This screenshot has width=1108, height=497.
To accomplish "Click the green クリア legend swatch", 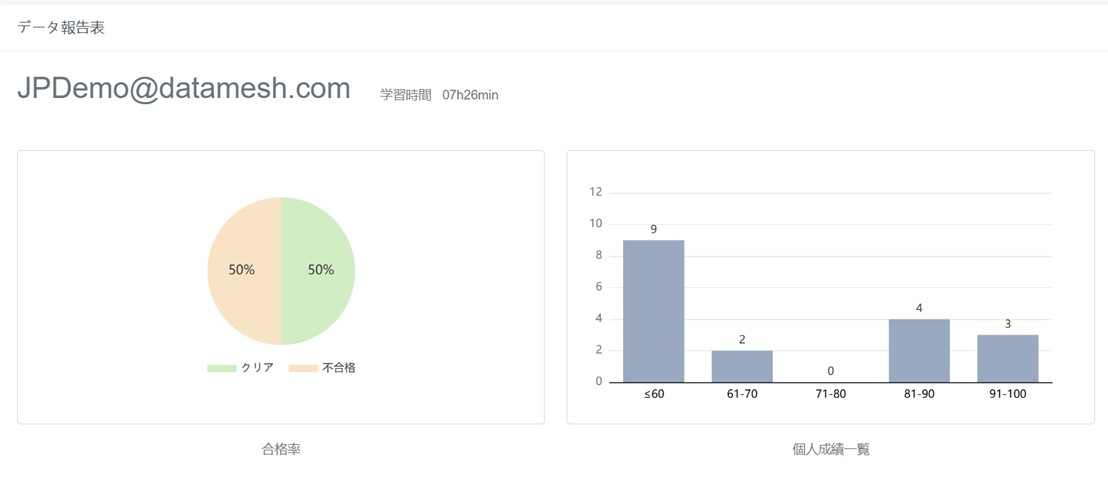I will point(221,368).
